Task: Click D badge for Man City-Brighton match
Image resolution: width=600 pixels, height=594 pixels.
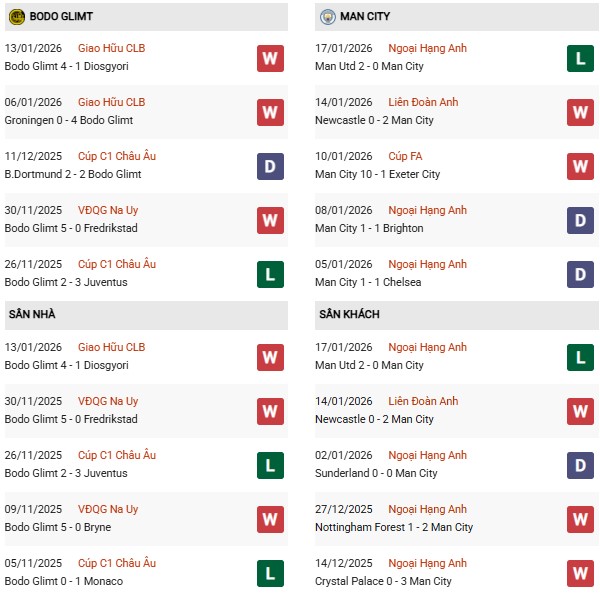Action: (580, 220)
